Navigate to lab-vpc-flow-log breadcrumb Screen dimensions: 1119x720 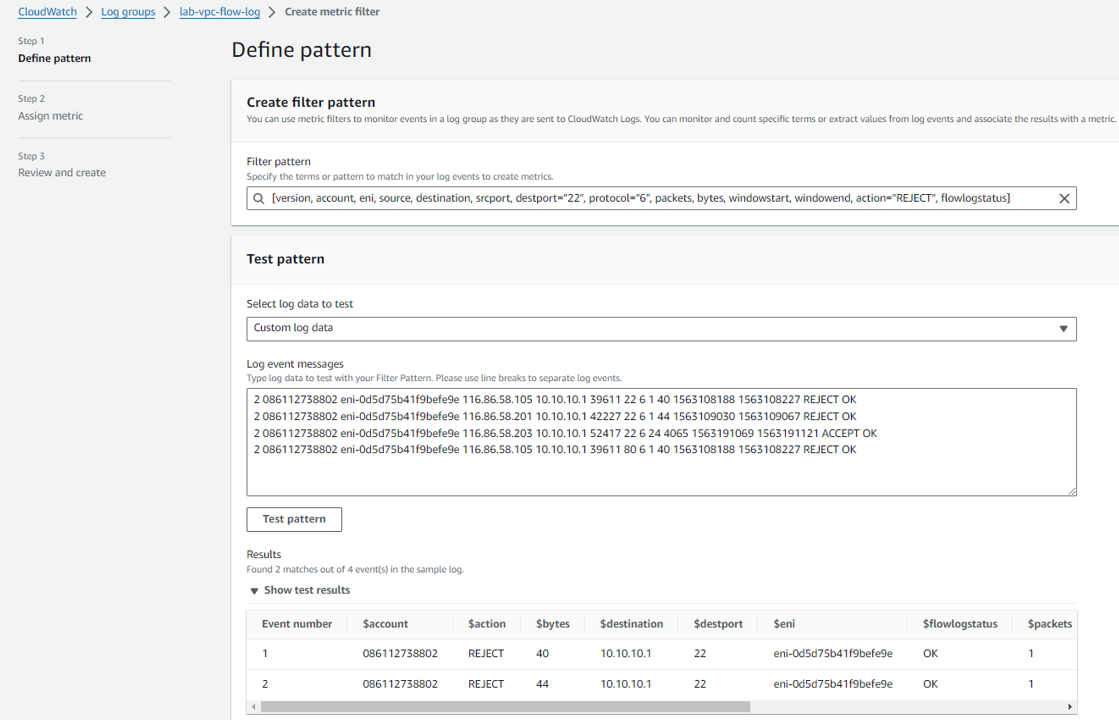pyautogui.click(x=221, y=12)
